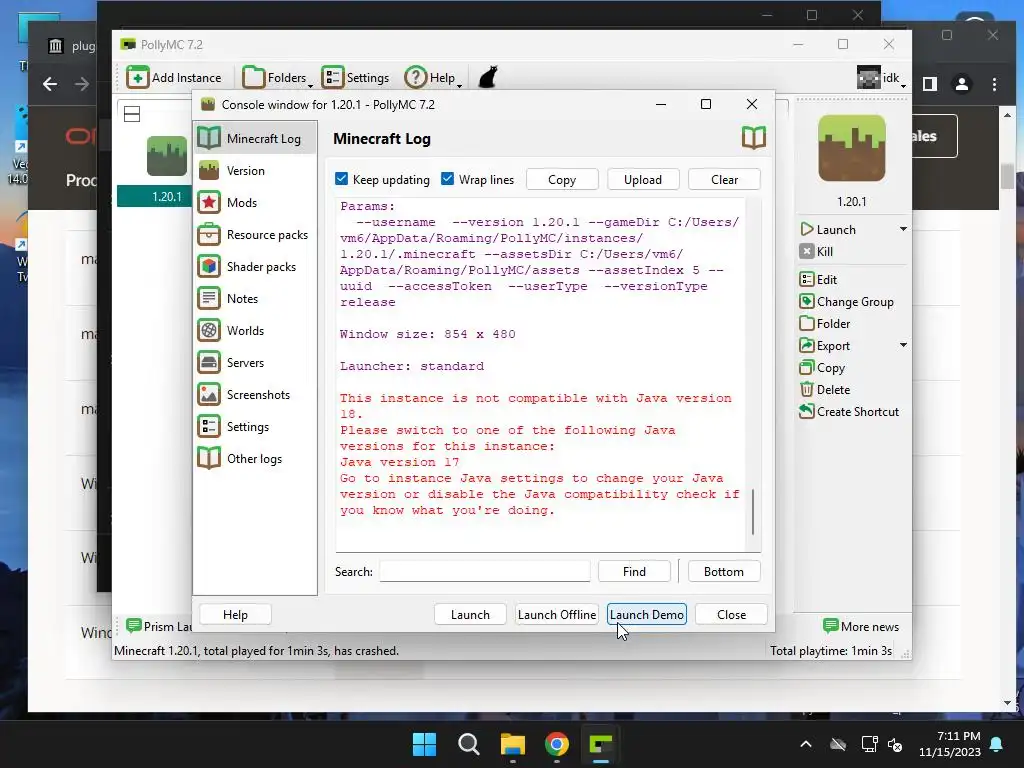Expand the Launch dropdown arrow
The image size is (1024, 768).
[x=903, y=229]
